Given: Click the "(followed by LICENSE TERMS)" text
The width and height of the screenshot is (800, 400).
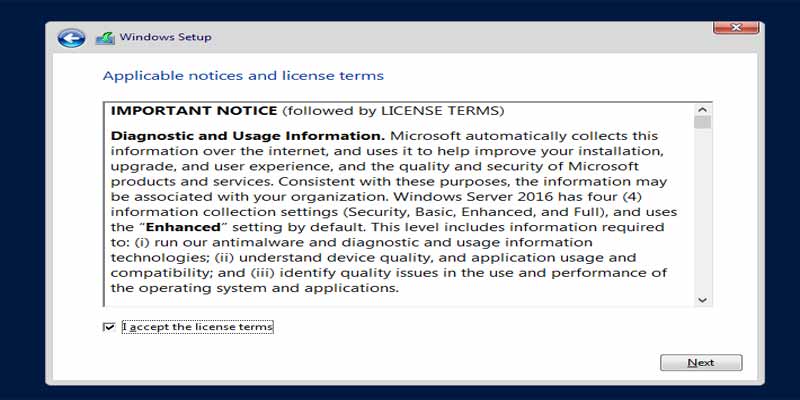Looking at the screenshot, I should click(393, 110).
